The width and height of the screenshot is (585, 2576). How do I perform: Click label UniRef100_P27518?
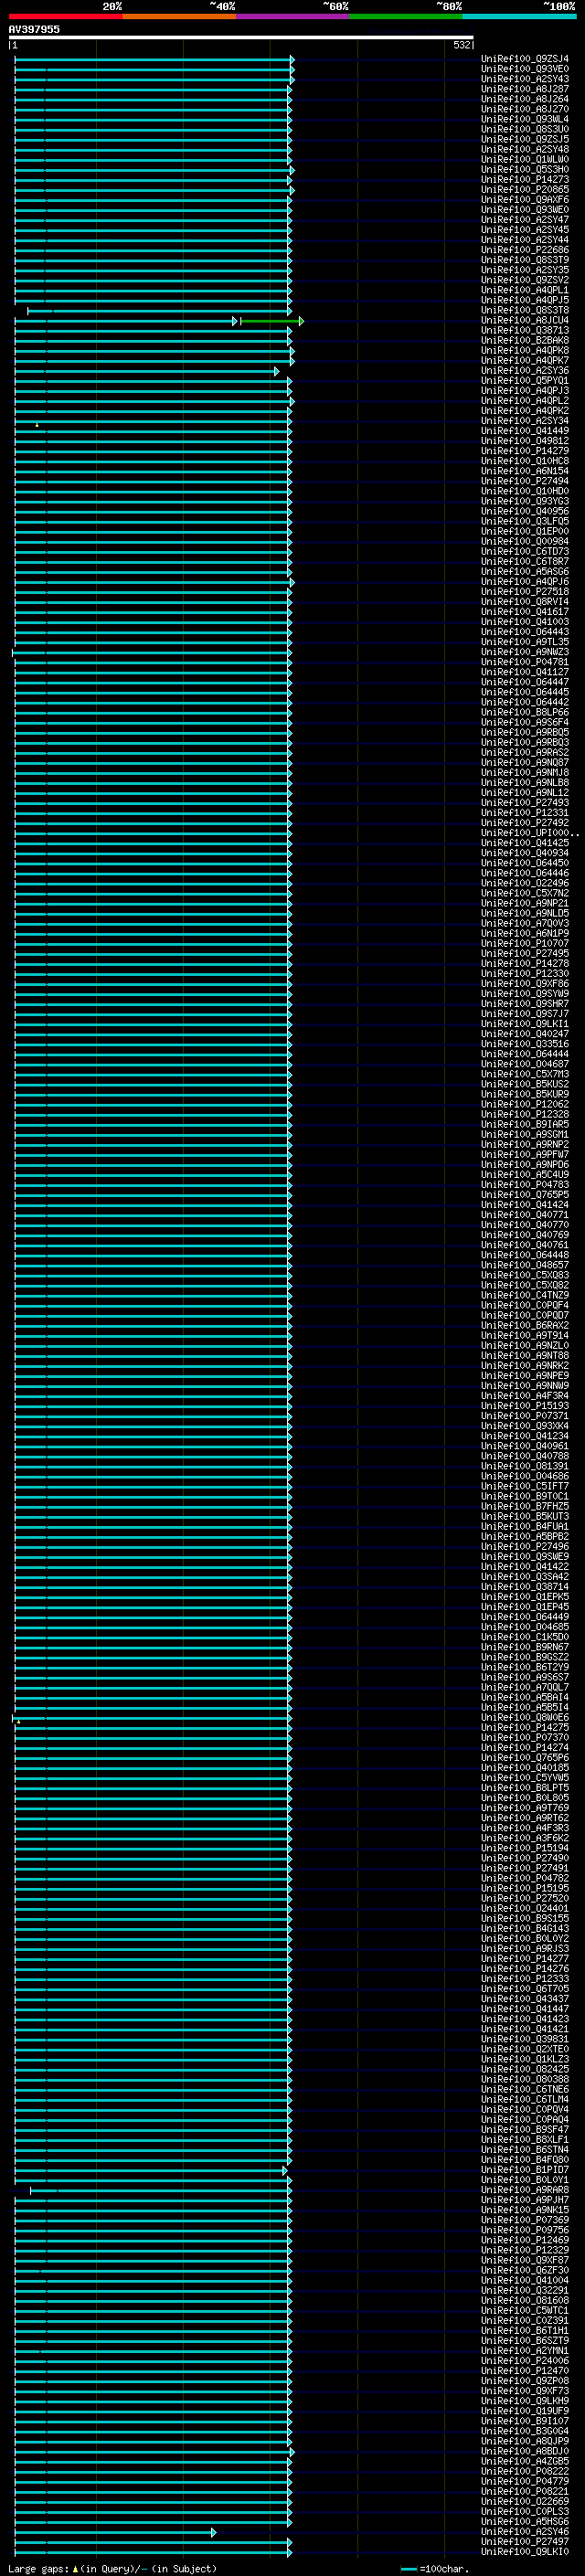click(524, 592)
